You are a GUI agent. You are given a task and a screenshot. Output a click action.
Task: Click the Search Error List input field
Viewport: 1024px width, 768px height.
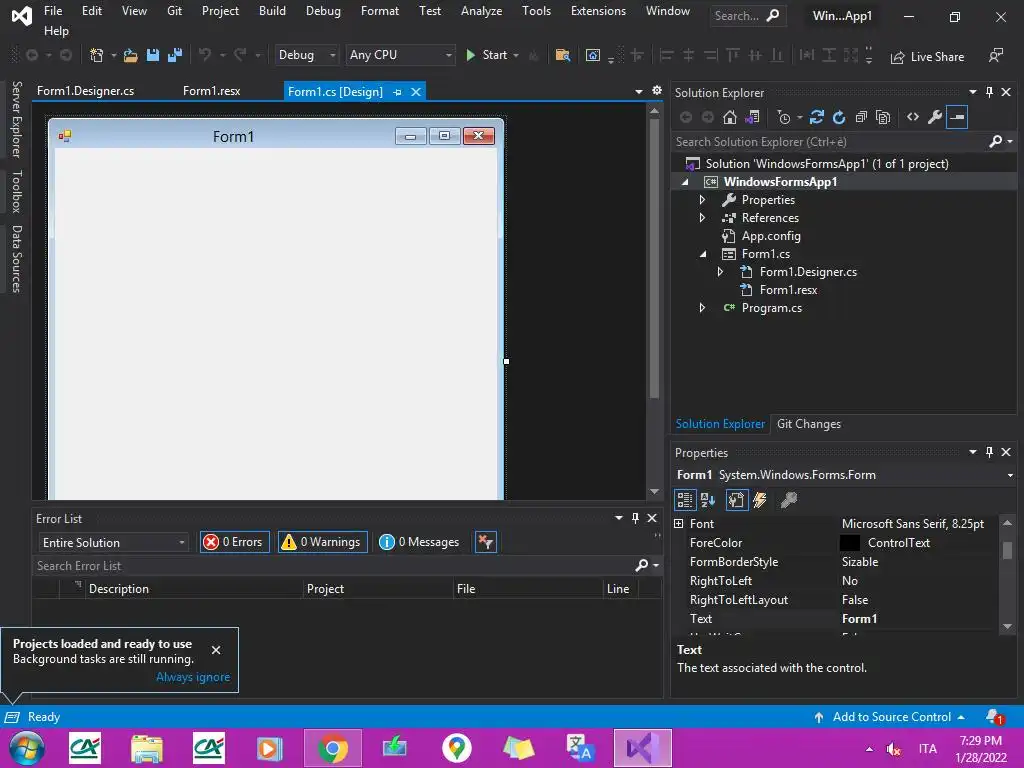point(333,566)
